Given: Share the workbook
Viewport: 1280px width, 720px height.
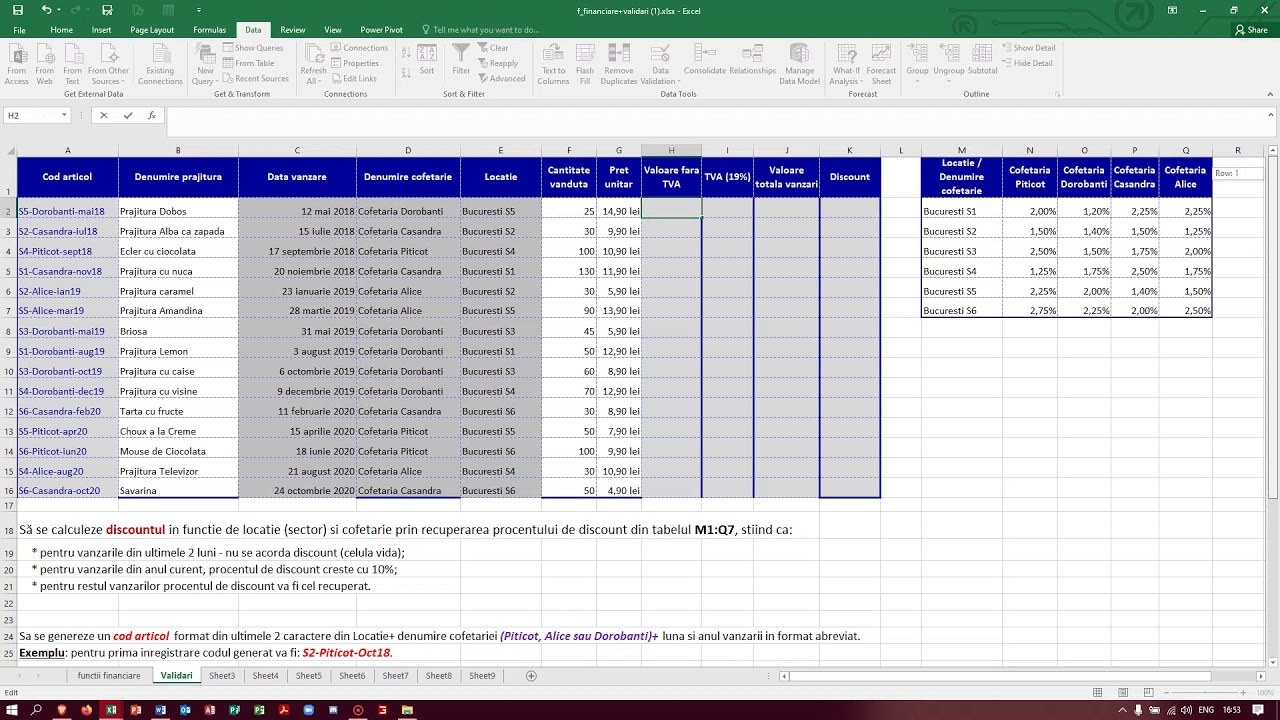Looking at the screenshot, I should (1252, 30).
